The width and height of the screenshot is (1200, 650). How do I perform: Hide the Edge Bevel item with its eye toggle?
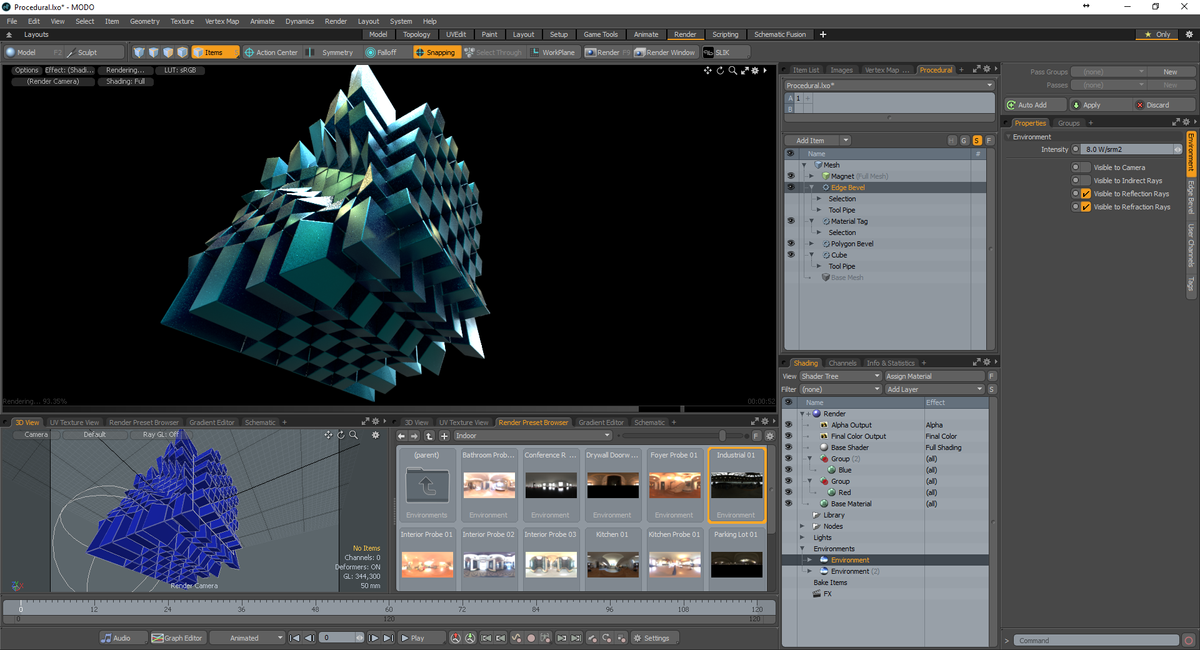pyautogui.click(x=791, y=187)
